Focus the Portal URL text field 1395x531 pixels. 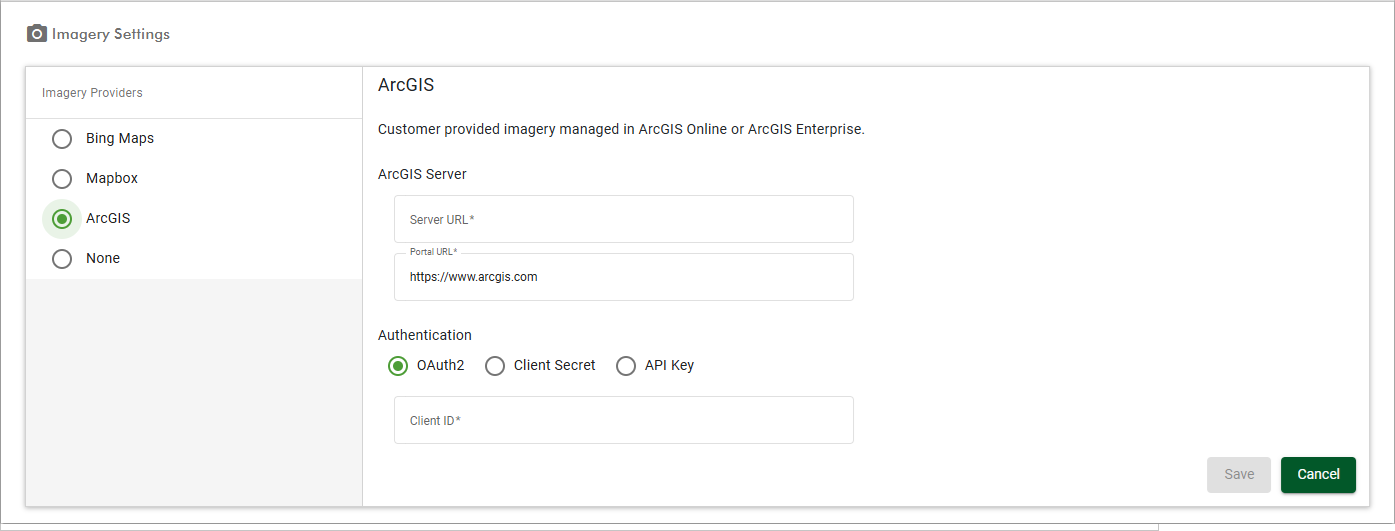click(624, 277)
